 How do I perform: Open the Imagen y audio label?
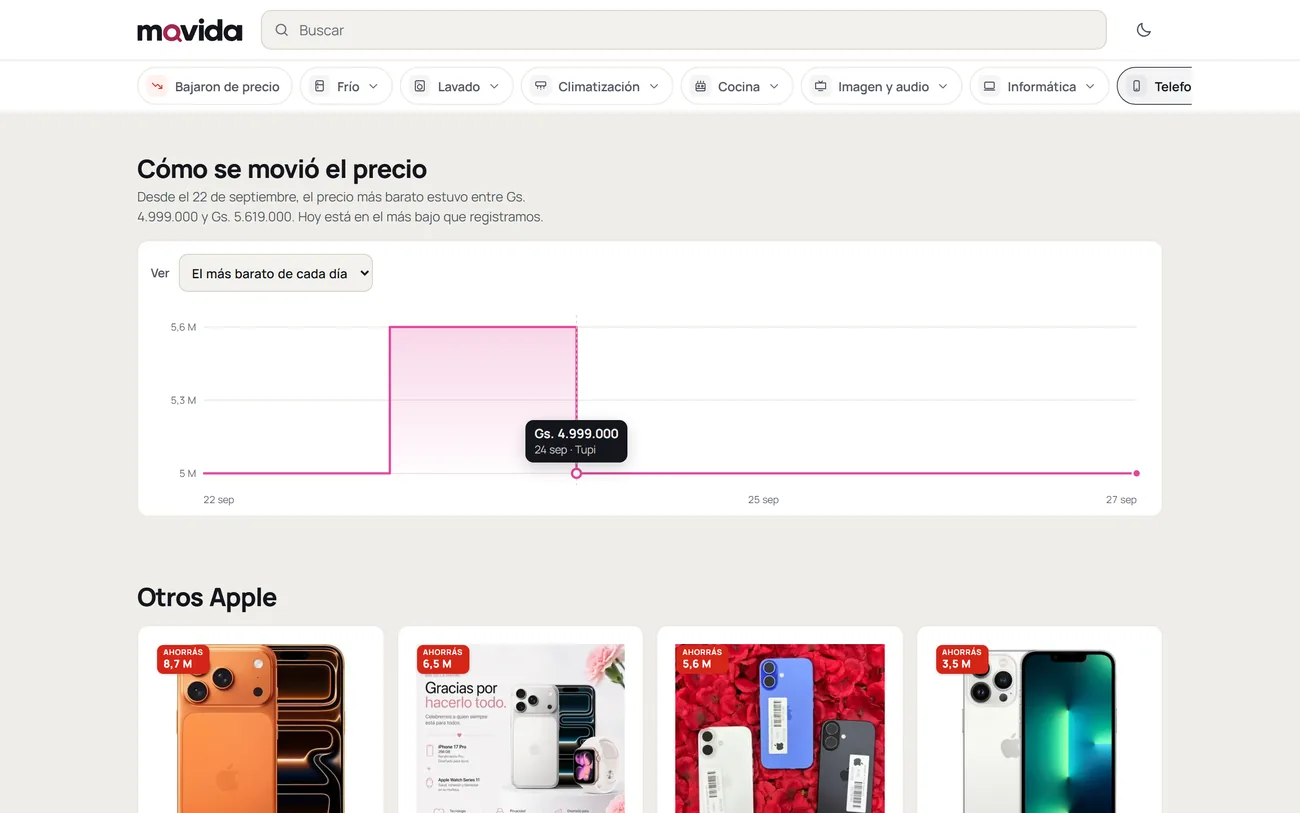(x=884, y=87)
